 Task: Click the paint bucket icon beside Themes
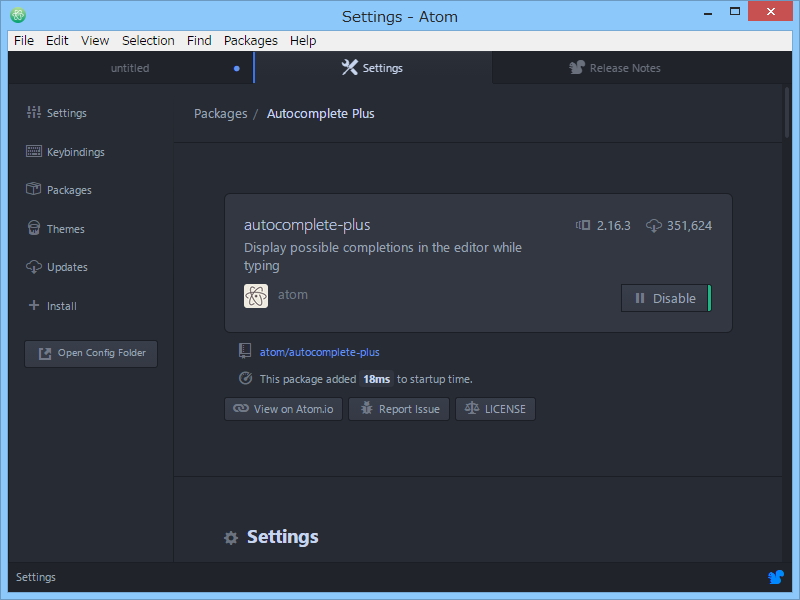pos(34,228)
